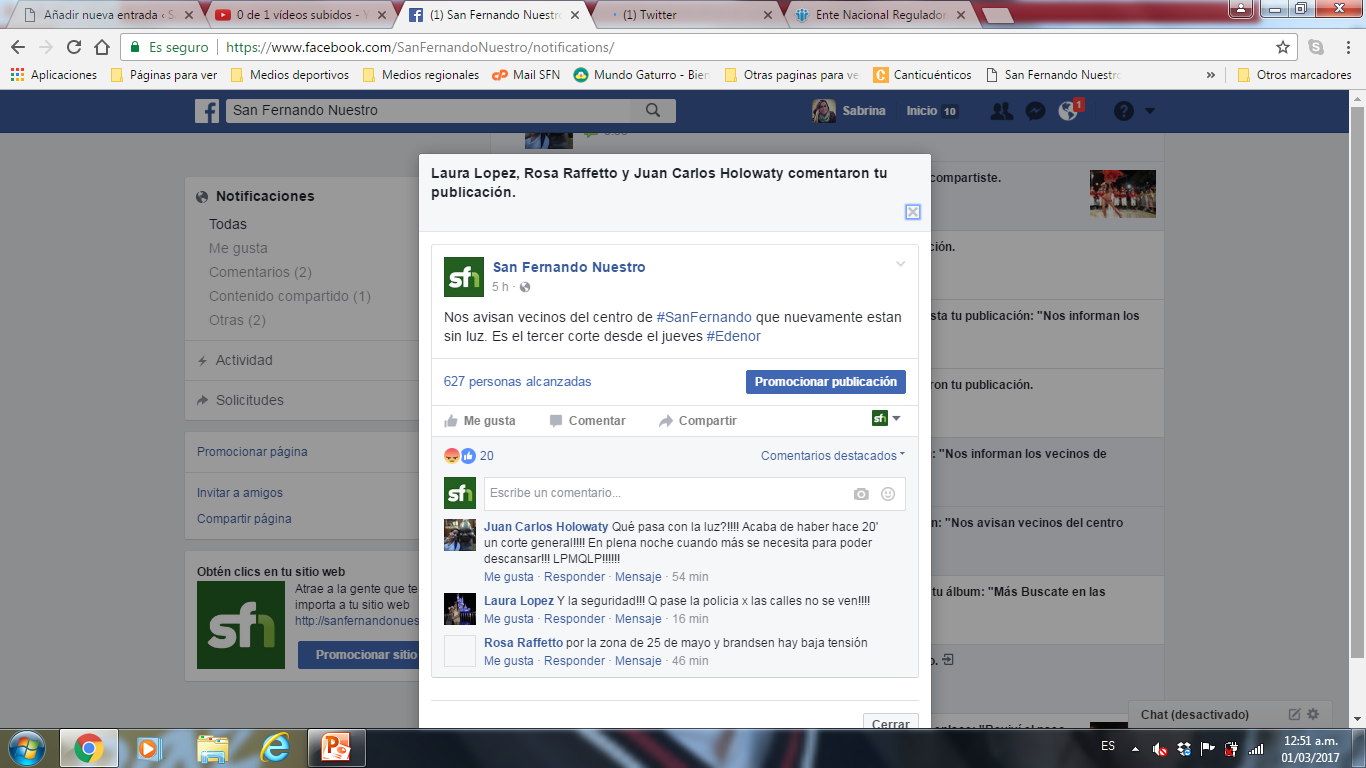This screenshot has width=1366, height=768.
Task: Open the emoji picker in comment box
Action: [x=888, y=494]
